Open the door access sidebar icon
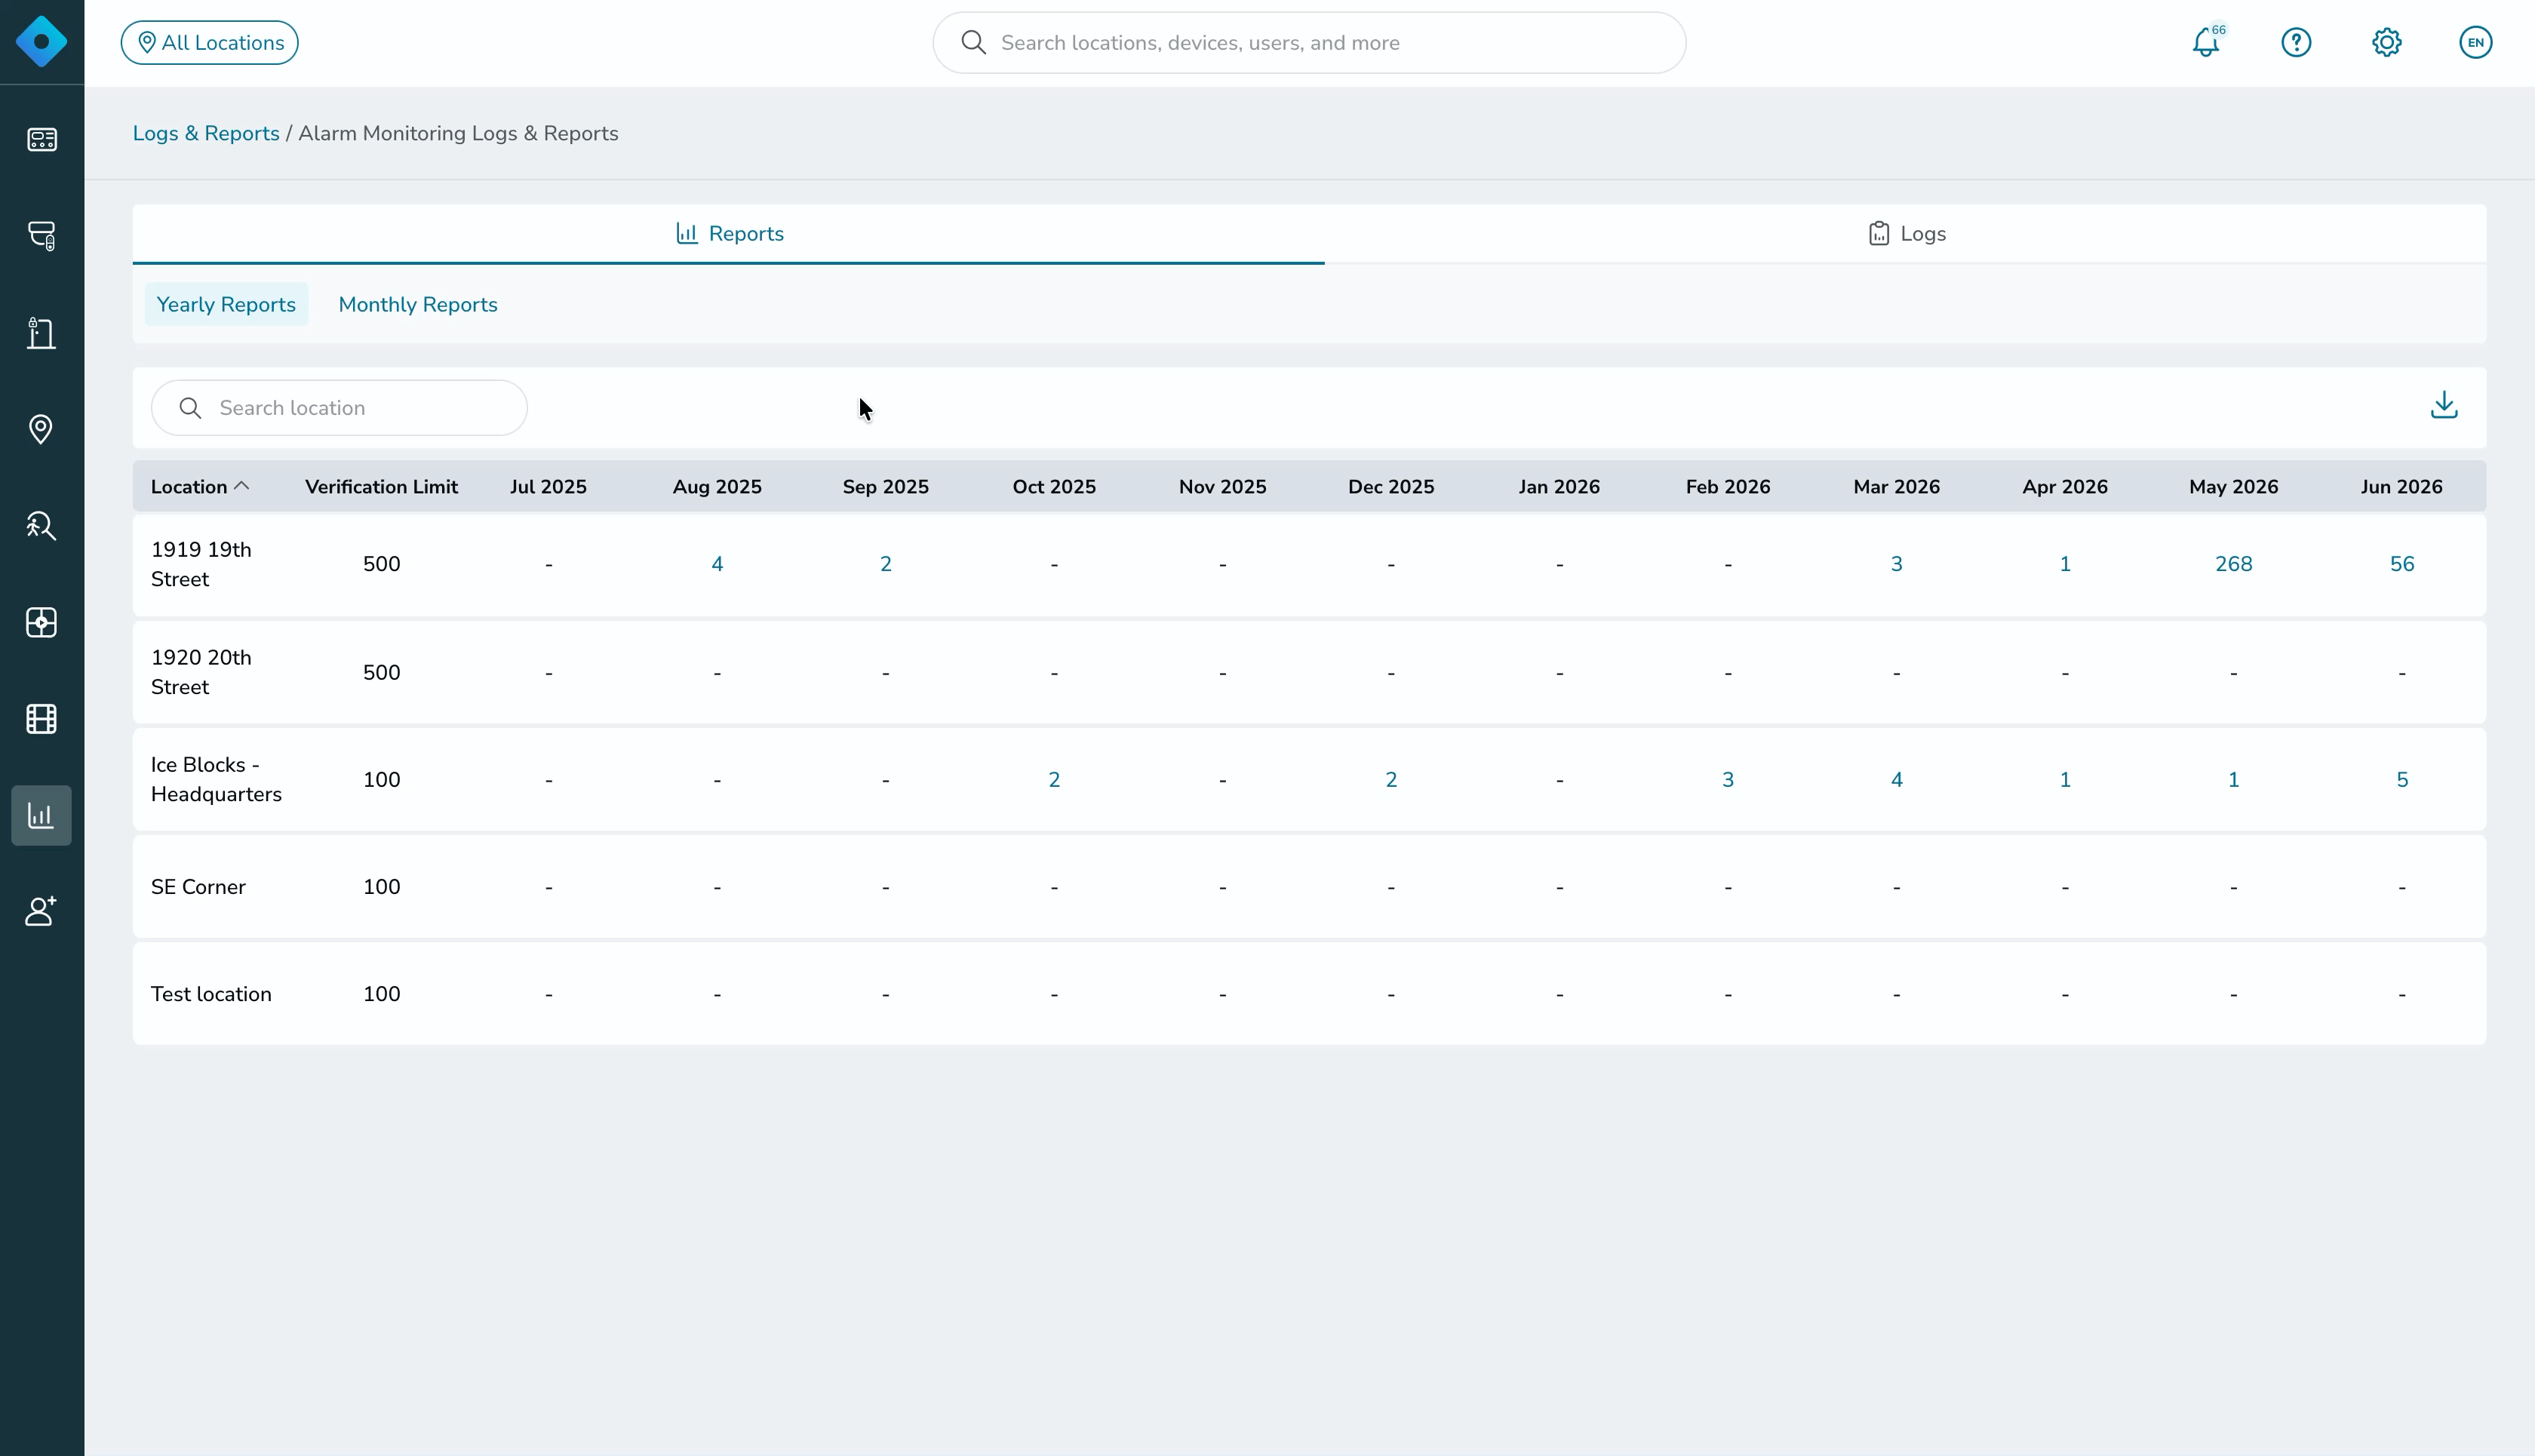This screenshot has height=1456, width=2535. [41, 333]
